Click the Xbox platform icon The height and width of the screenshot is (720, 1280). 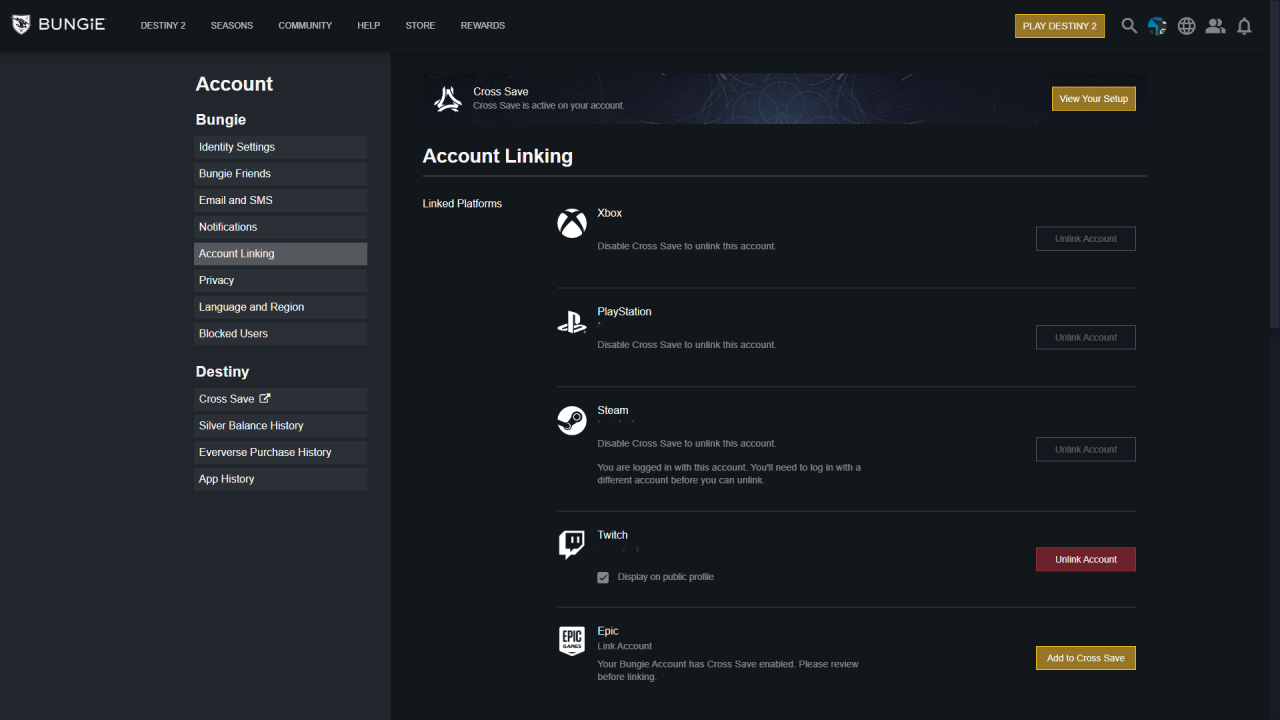[571, 223]
